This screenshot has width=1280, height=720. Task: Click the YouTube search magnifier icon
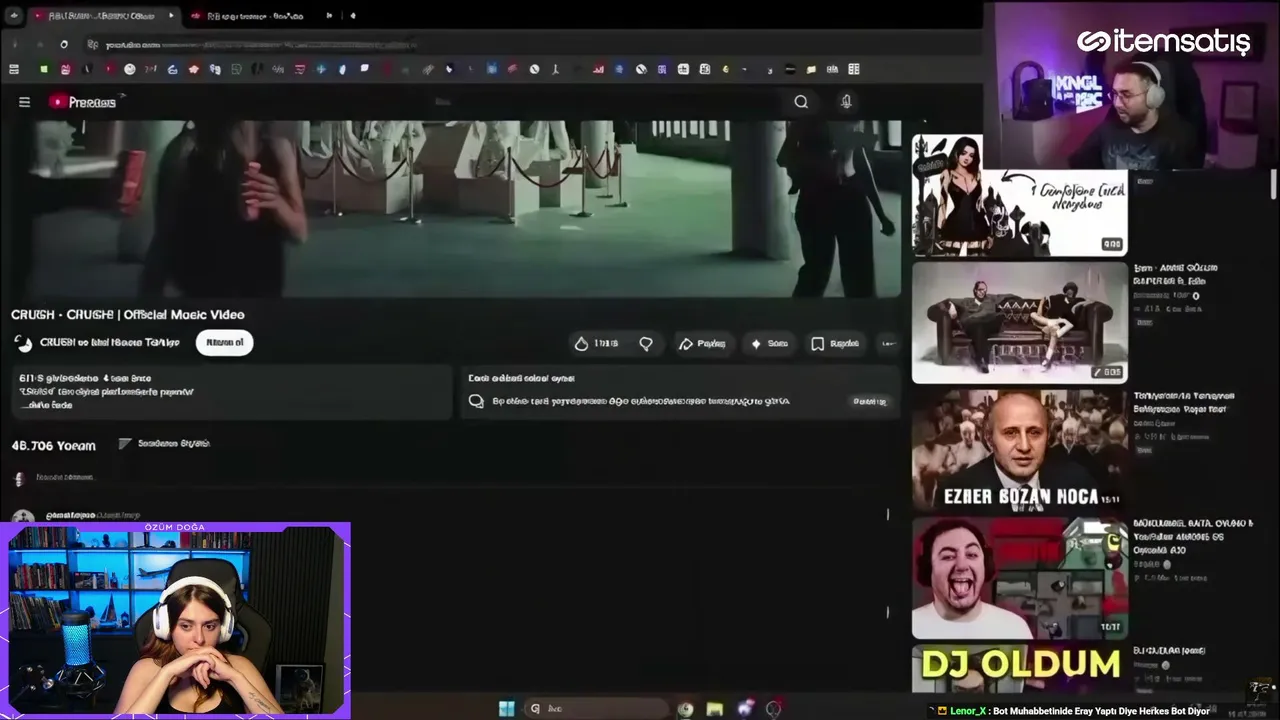click(x=801, y=102)
